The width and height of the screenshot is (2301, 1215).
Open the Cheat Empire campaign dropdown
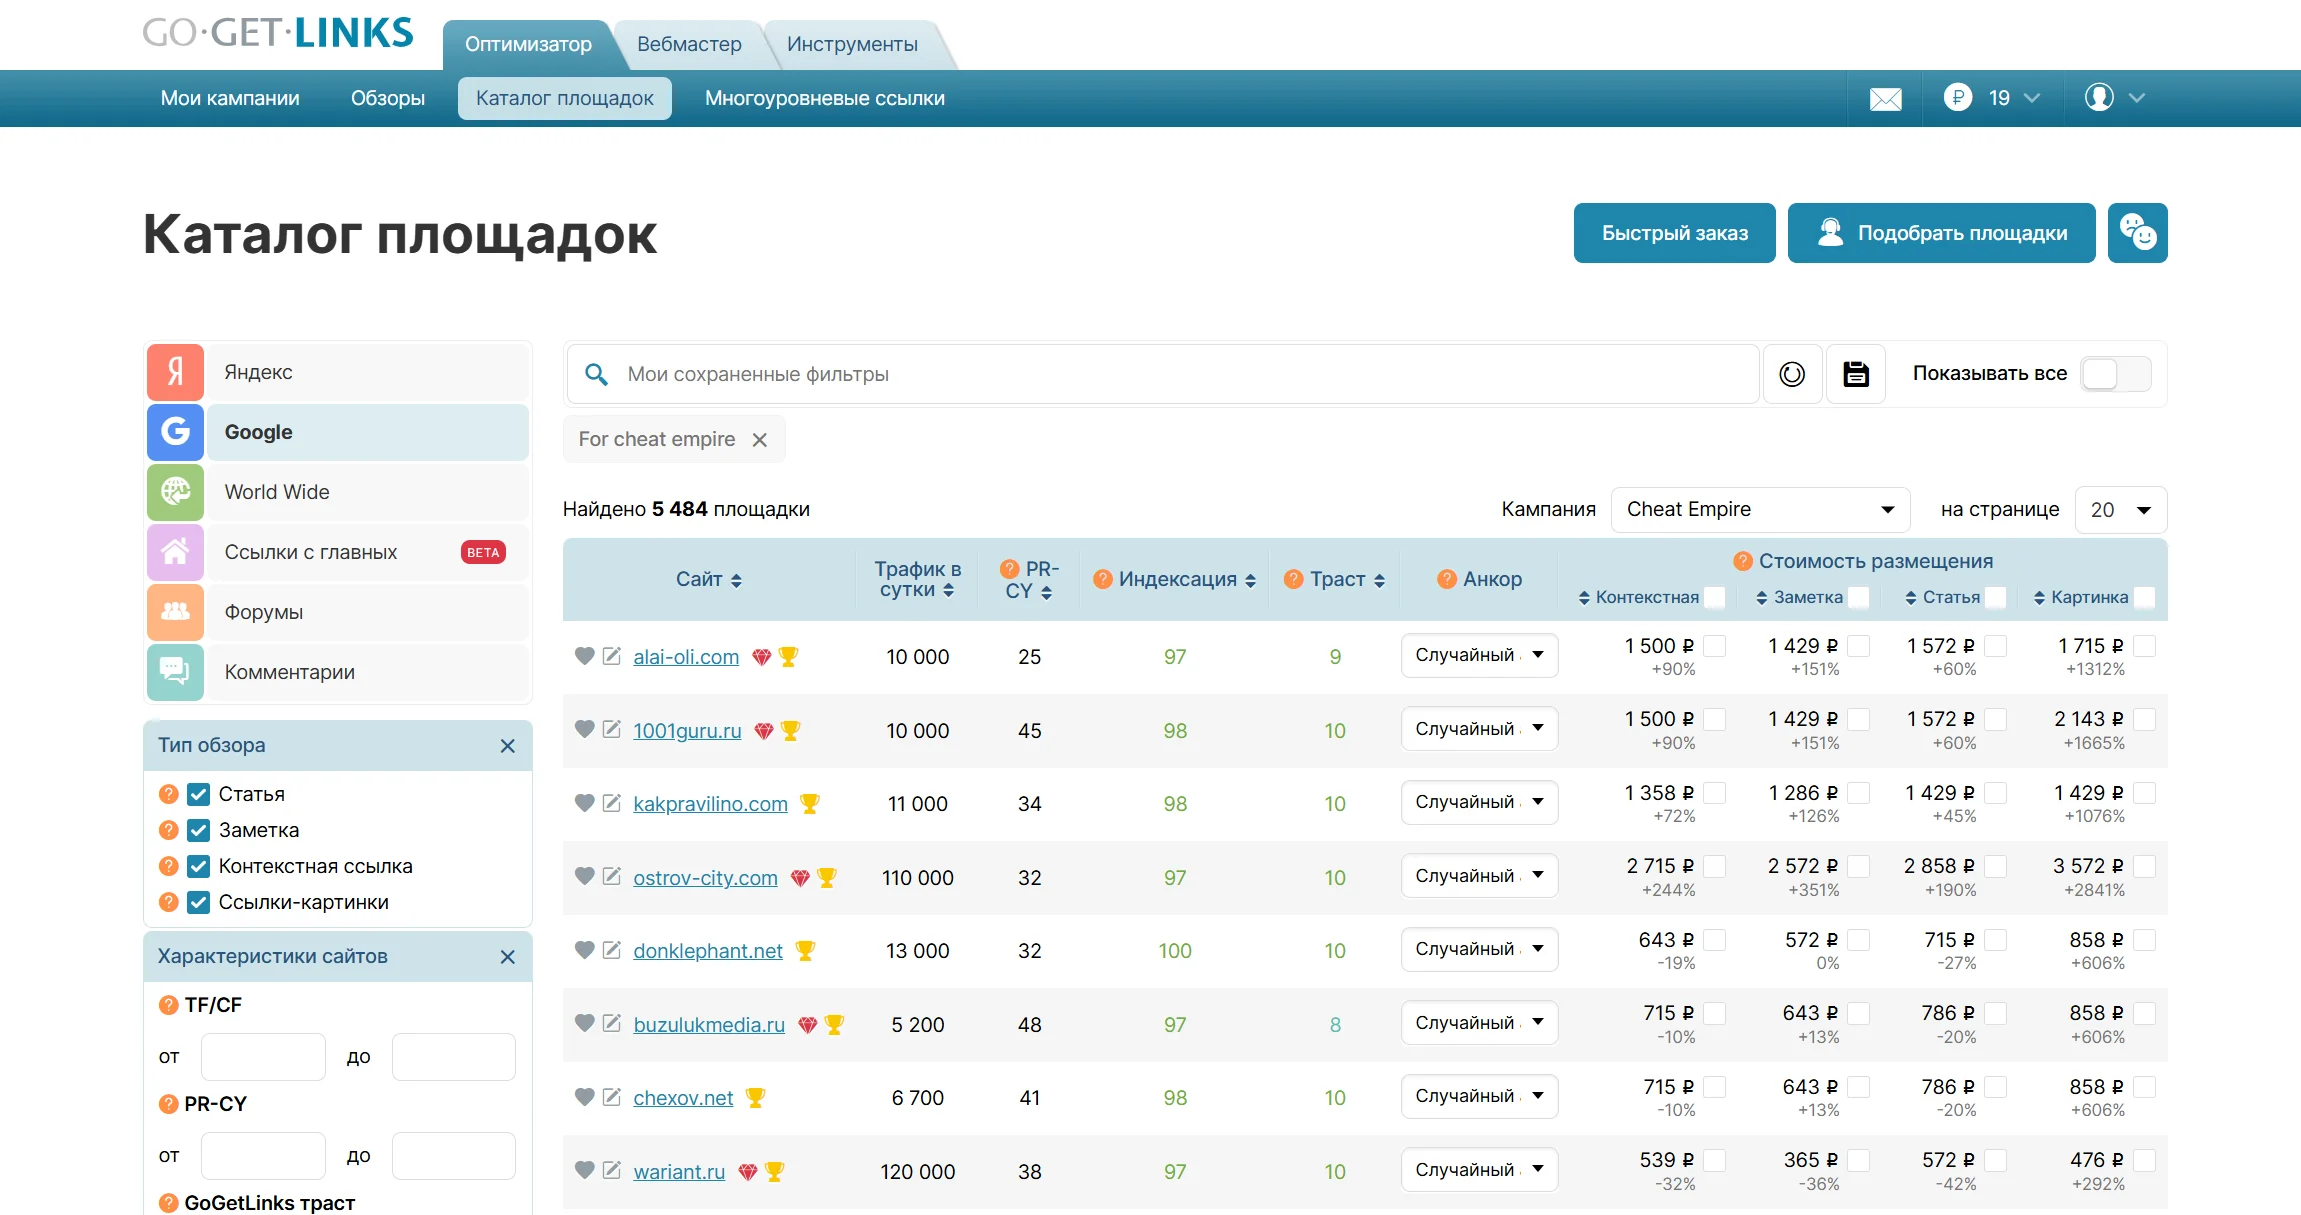[x=1760, y=509]
